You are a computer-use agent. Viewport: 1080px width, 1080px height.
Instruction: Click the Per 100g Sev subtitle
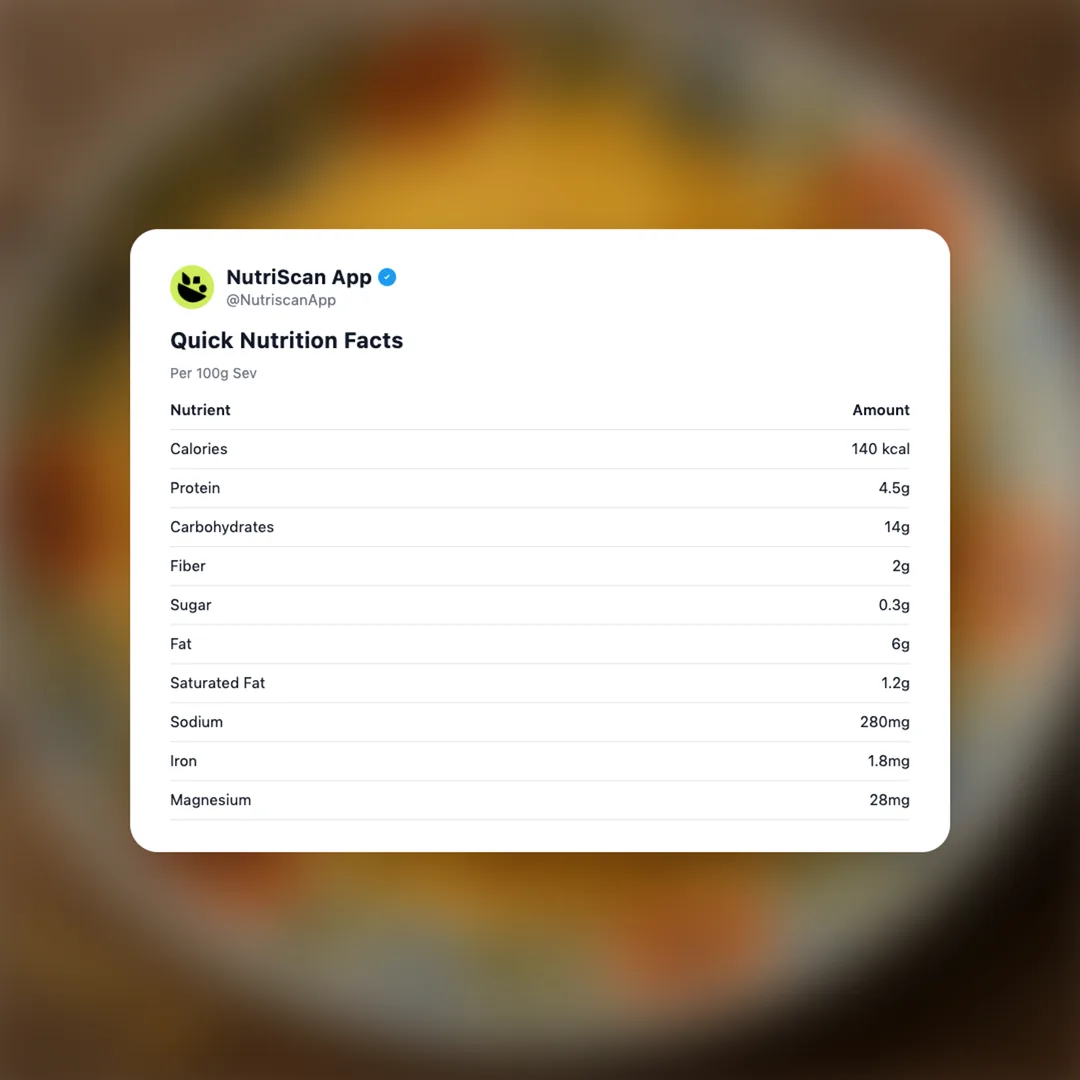(x=213, y=373)
